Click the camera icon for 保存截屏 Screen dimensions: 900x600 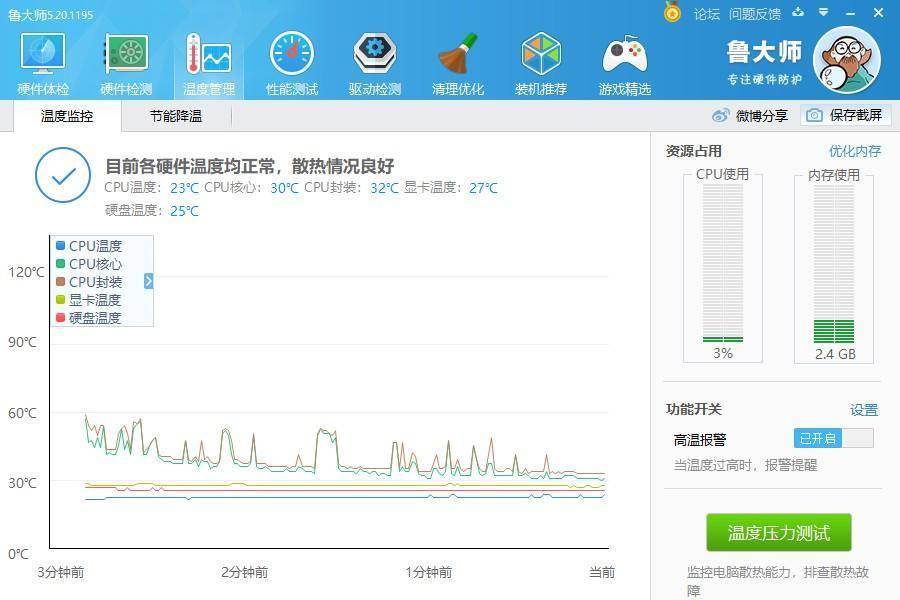pyautogui.click(x=814, y=115)
